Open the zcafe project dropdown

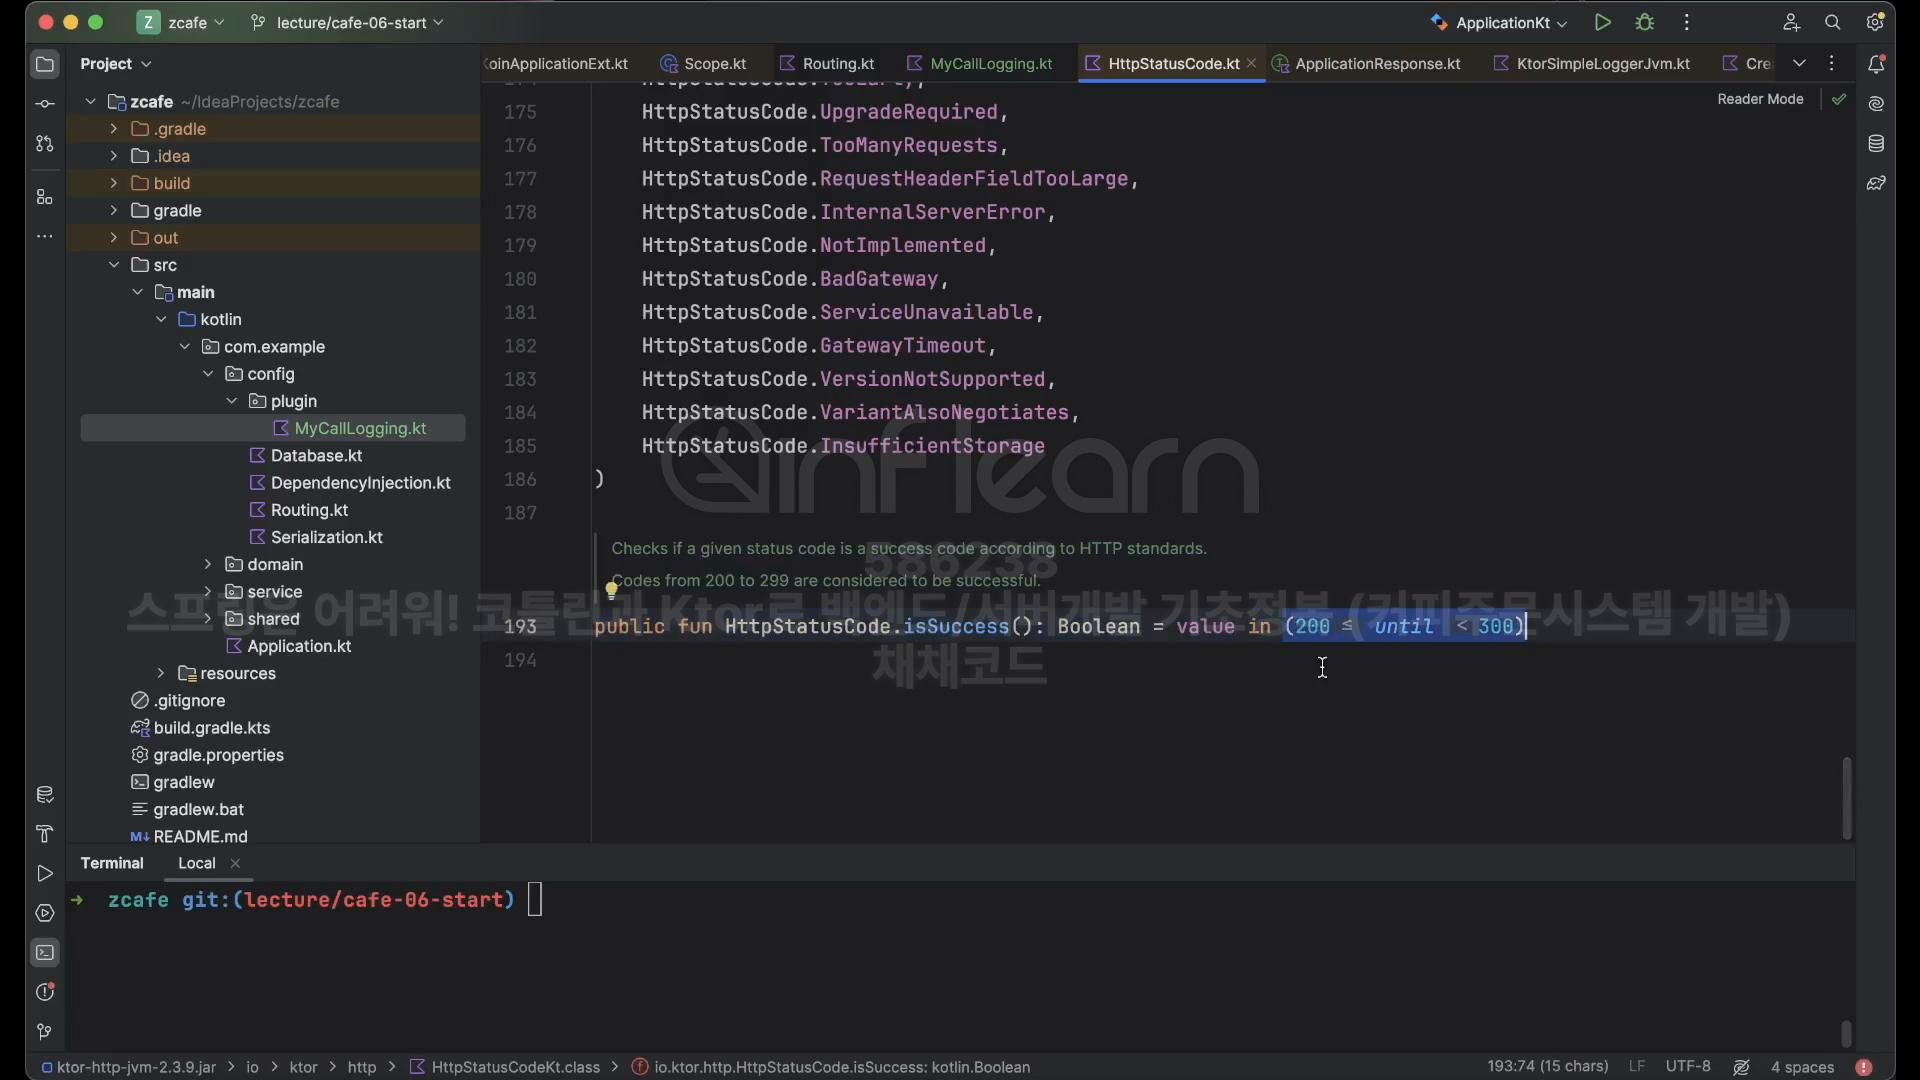click(182, 22)
